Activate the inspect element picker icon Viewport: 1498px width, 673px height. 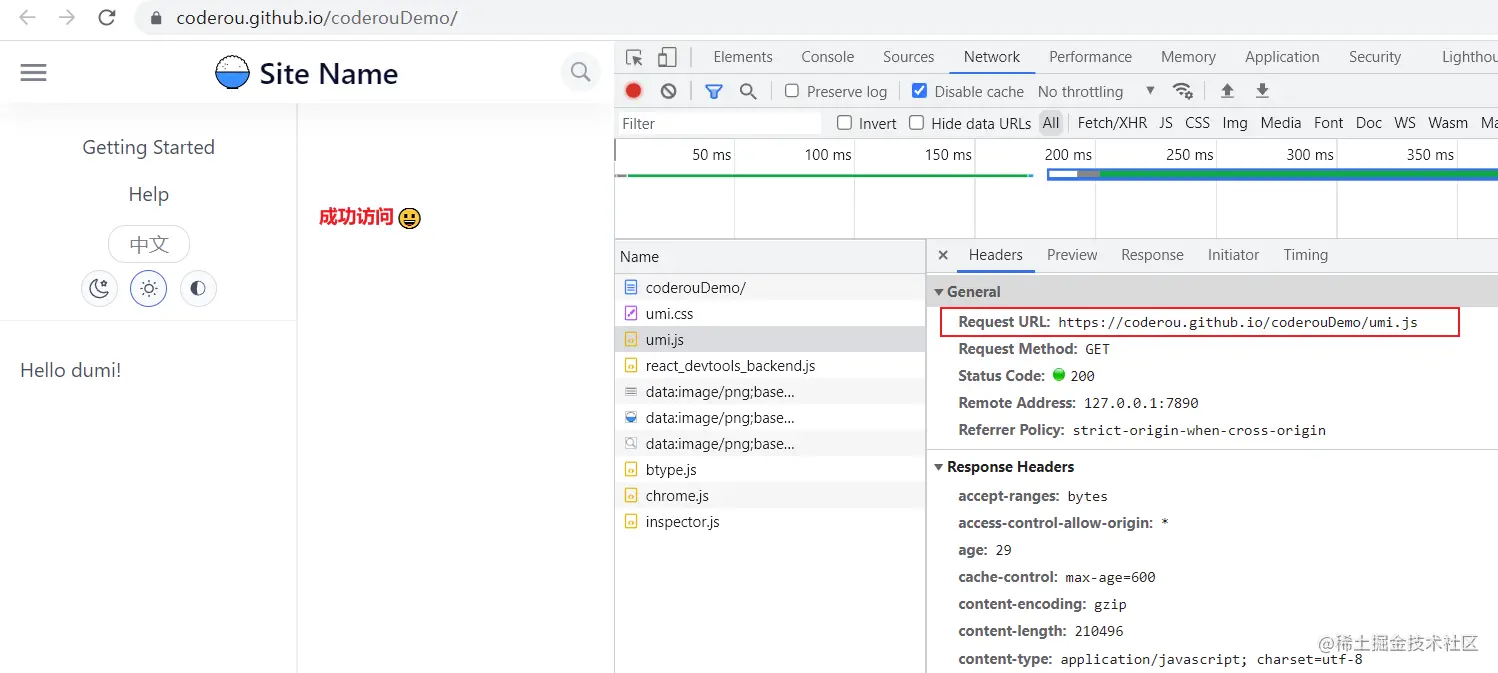coord(634,57)
